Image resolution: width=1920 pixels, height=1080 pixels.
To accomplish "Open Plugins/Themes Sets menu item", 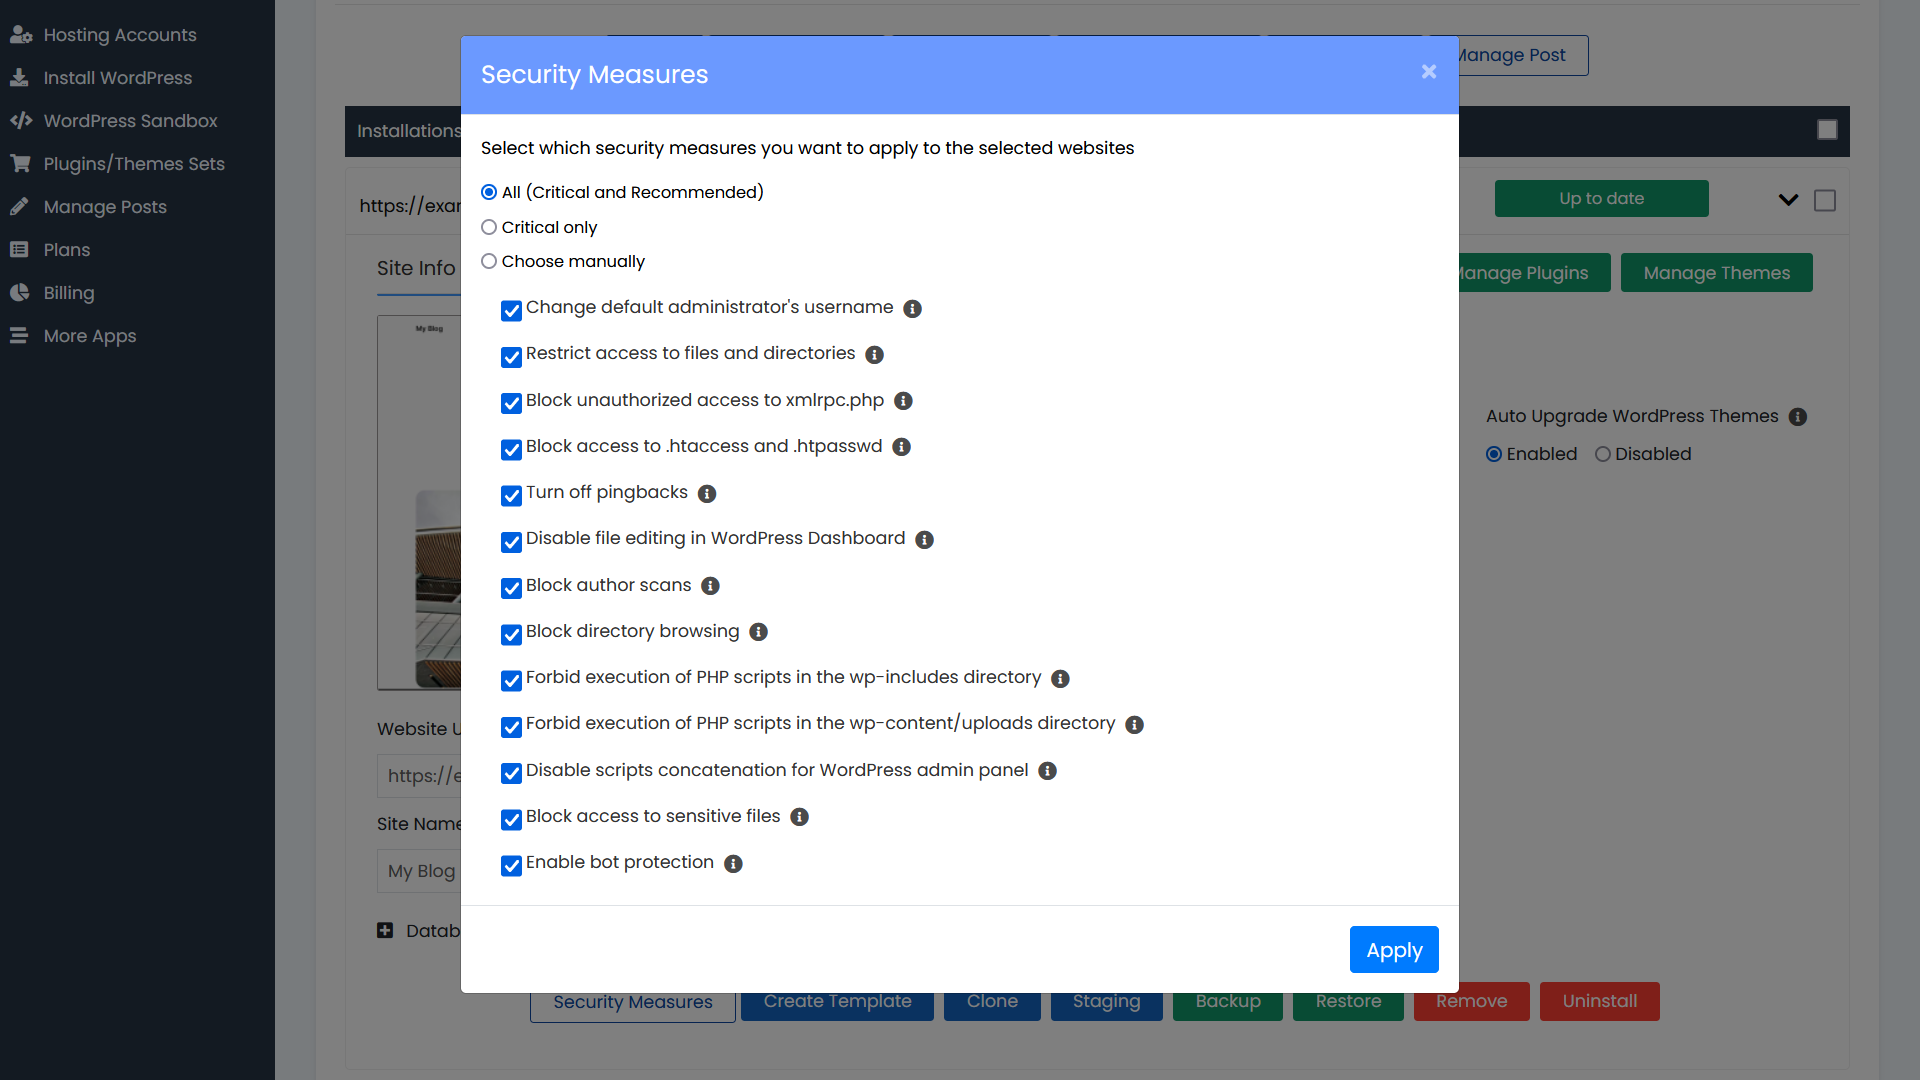I will click(134, 164).
